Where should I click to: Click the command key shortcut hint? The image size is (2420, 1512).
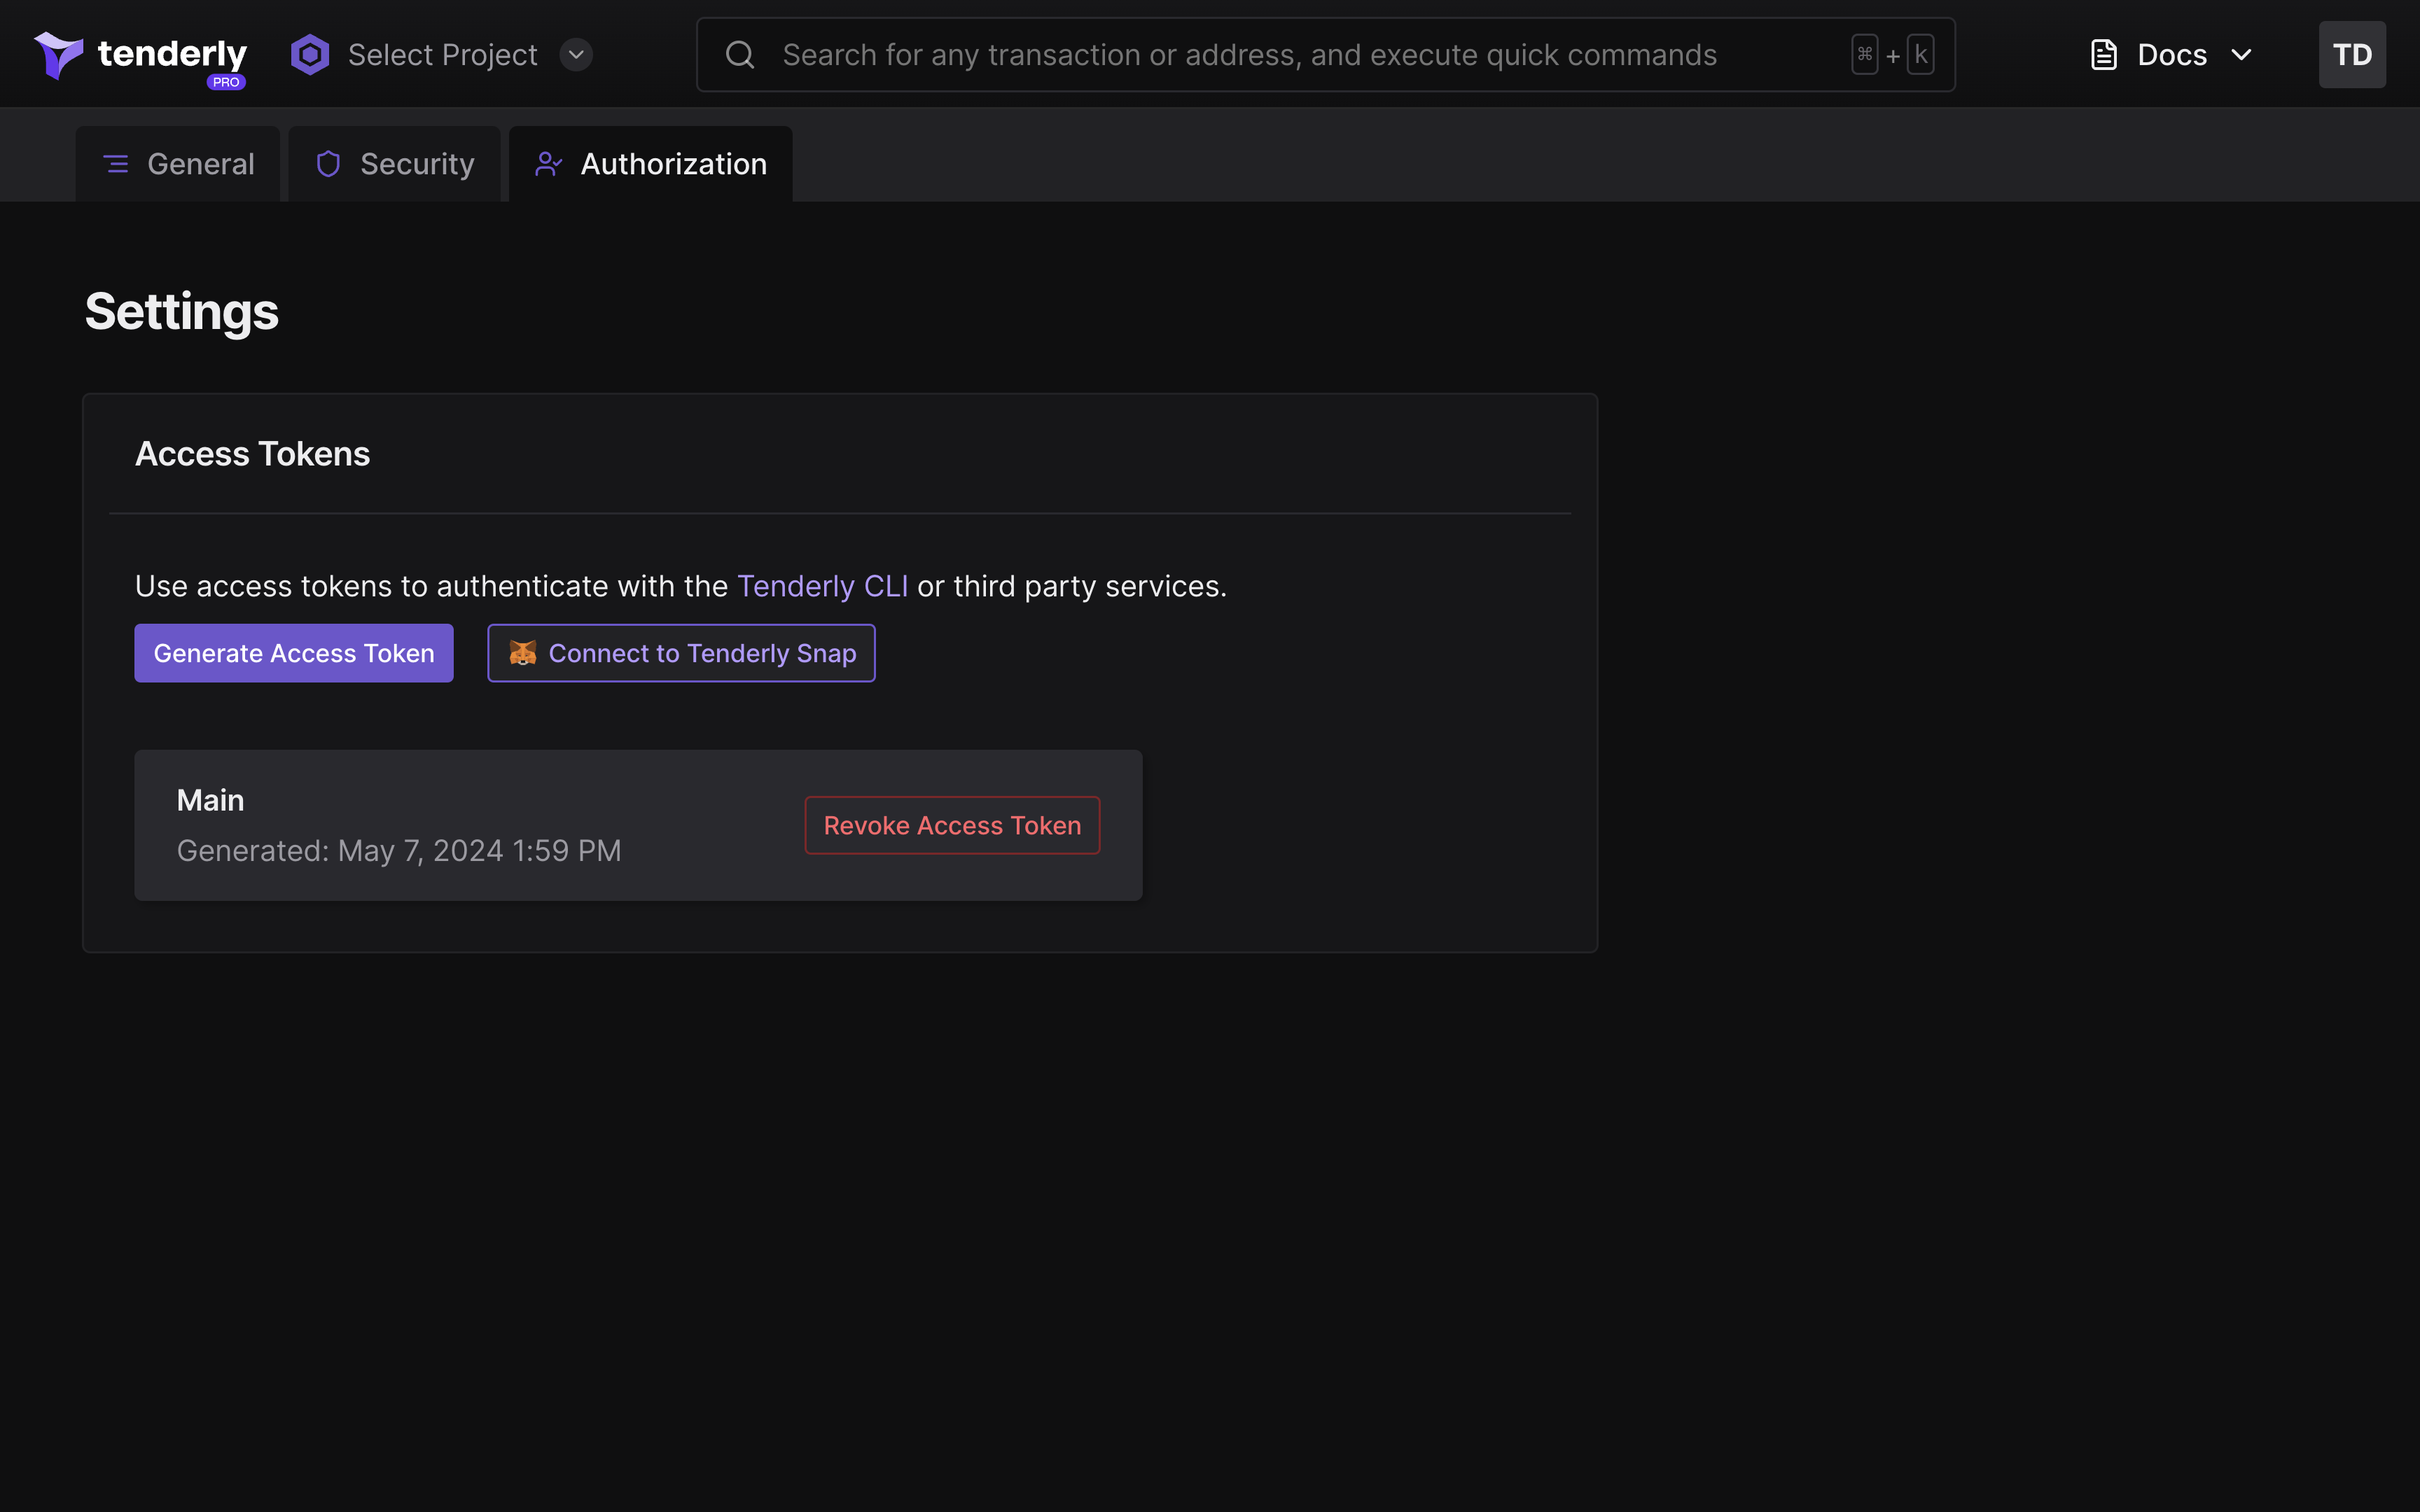pyautogui.click(x=1864, y=55)
